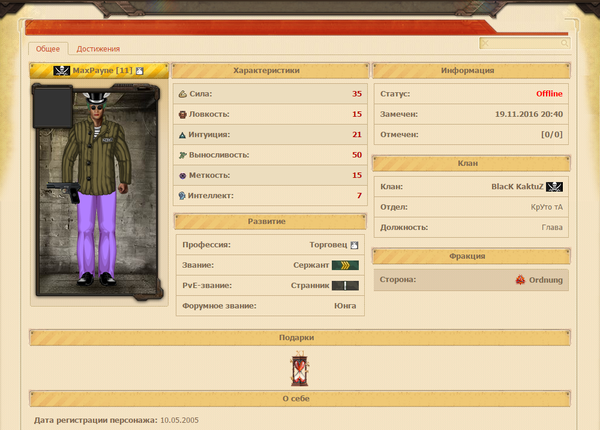This screenshot has height=430, width=600.
Task: Click the Сила strength stat icon
Action: (182, 94)
